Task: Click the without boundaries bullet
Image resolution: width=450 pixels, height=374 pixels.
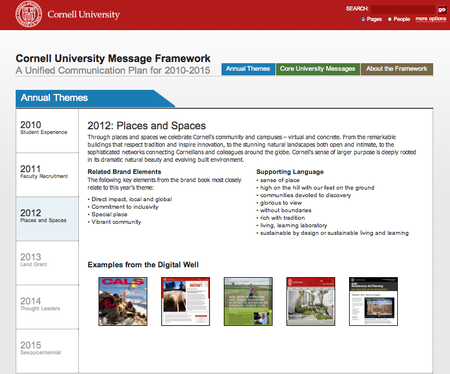Action: pos(284,210)
